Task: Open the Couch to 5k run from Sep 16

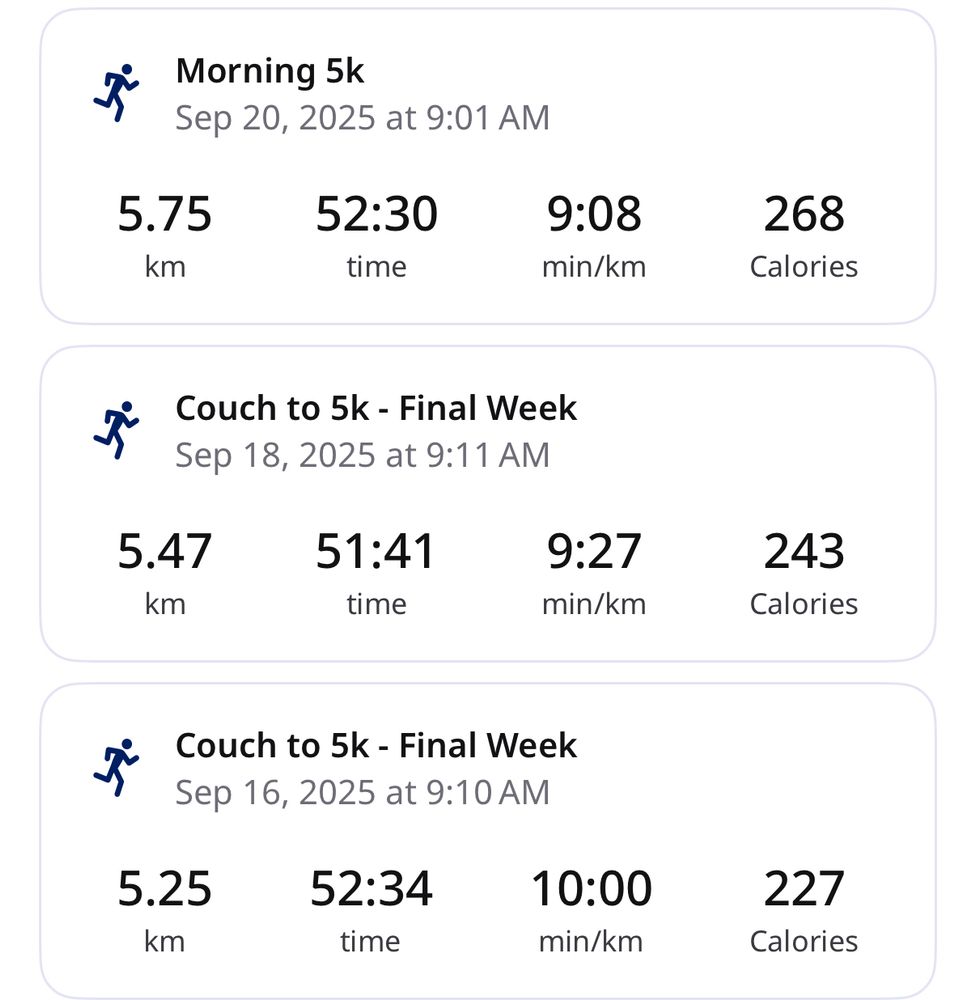Action: click(x=376, y=745)
